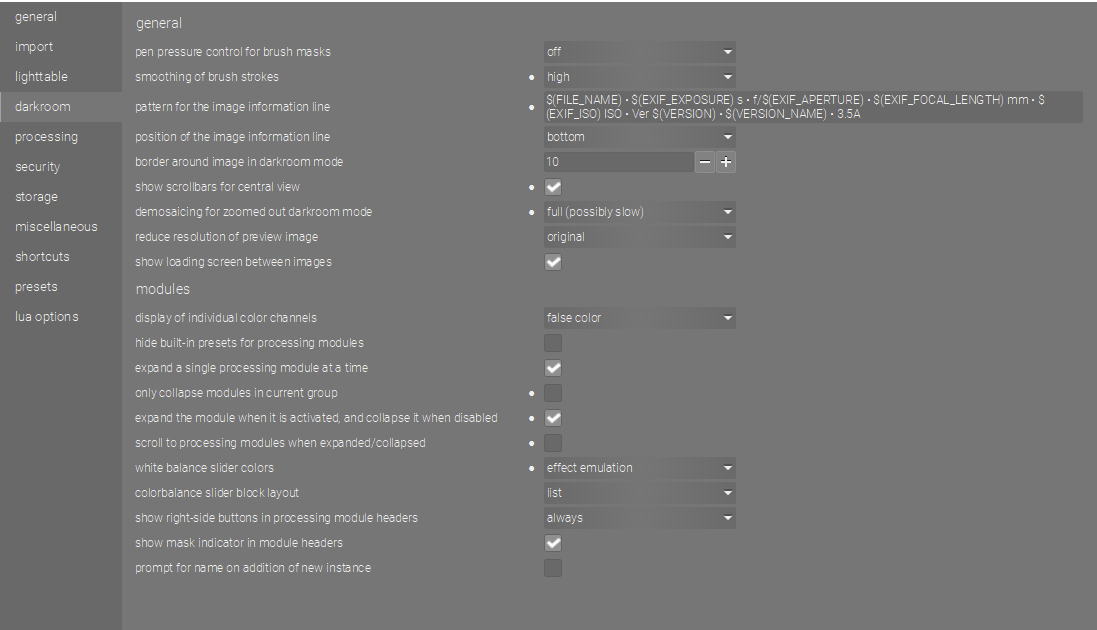Image resolution: width=1097 pixels, height=630 pixels.
Task: Open white balance slider colors dropdown
Action: pos(640,468)
